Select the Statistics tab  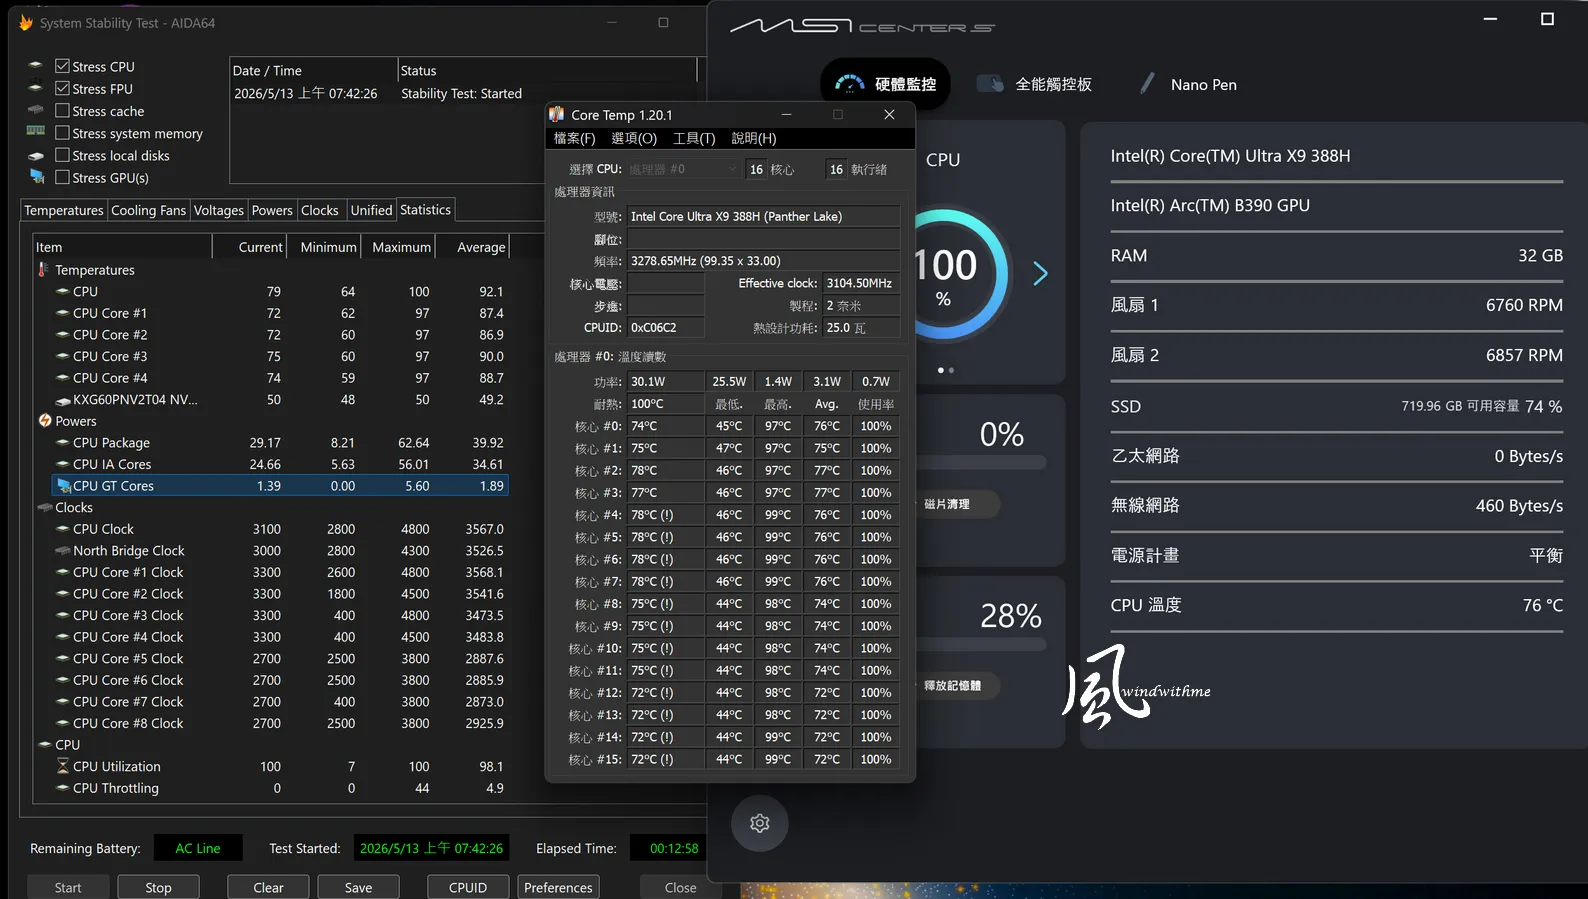pos(426,209)
